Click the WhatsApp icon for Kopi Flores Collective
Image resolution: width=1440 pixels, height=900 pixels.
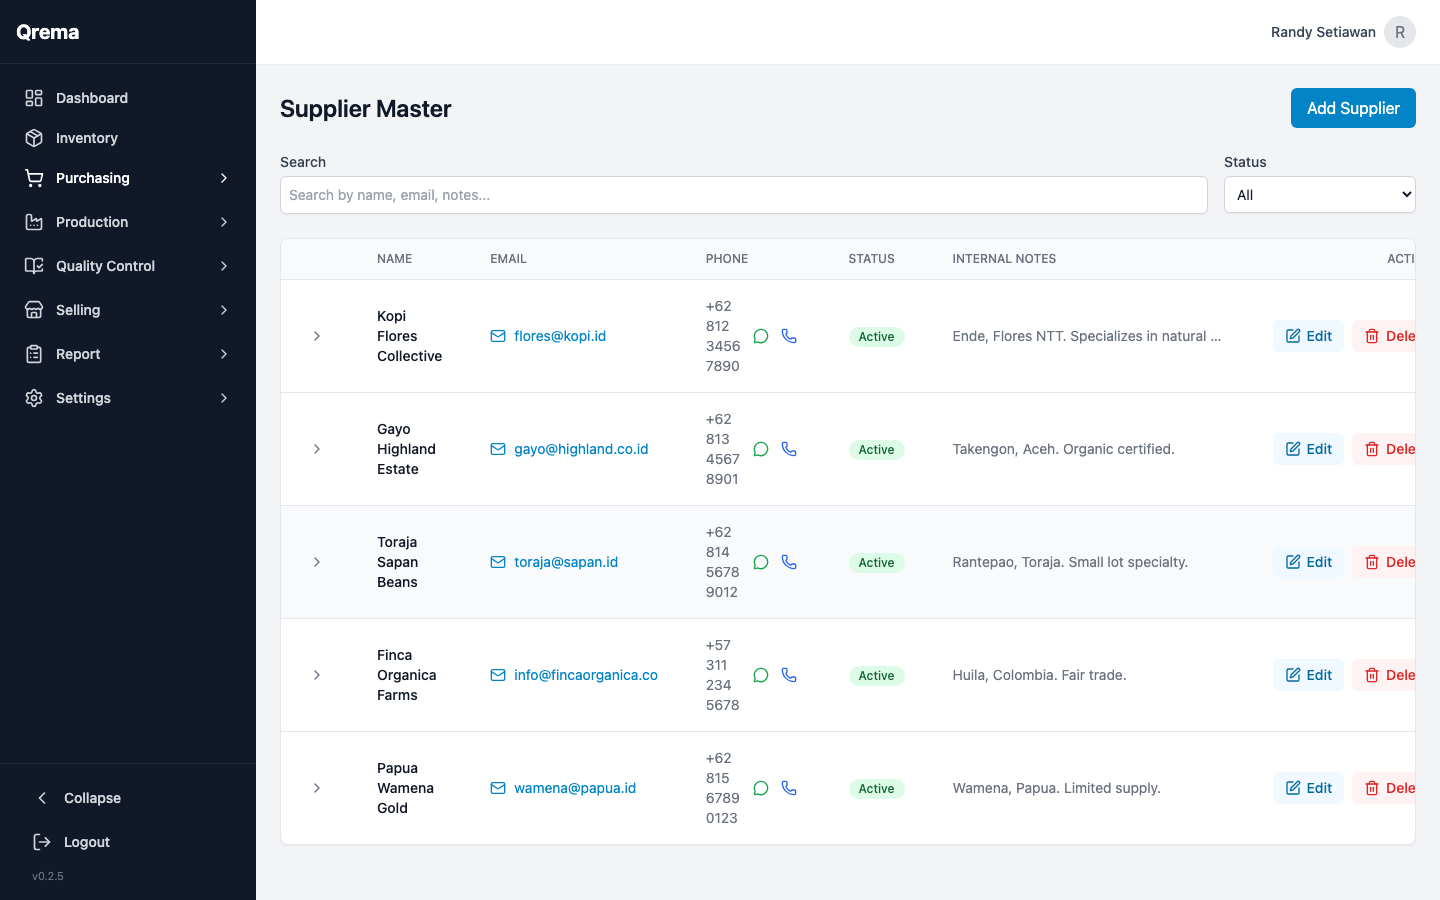tap(760, 336)
